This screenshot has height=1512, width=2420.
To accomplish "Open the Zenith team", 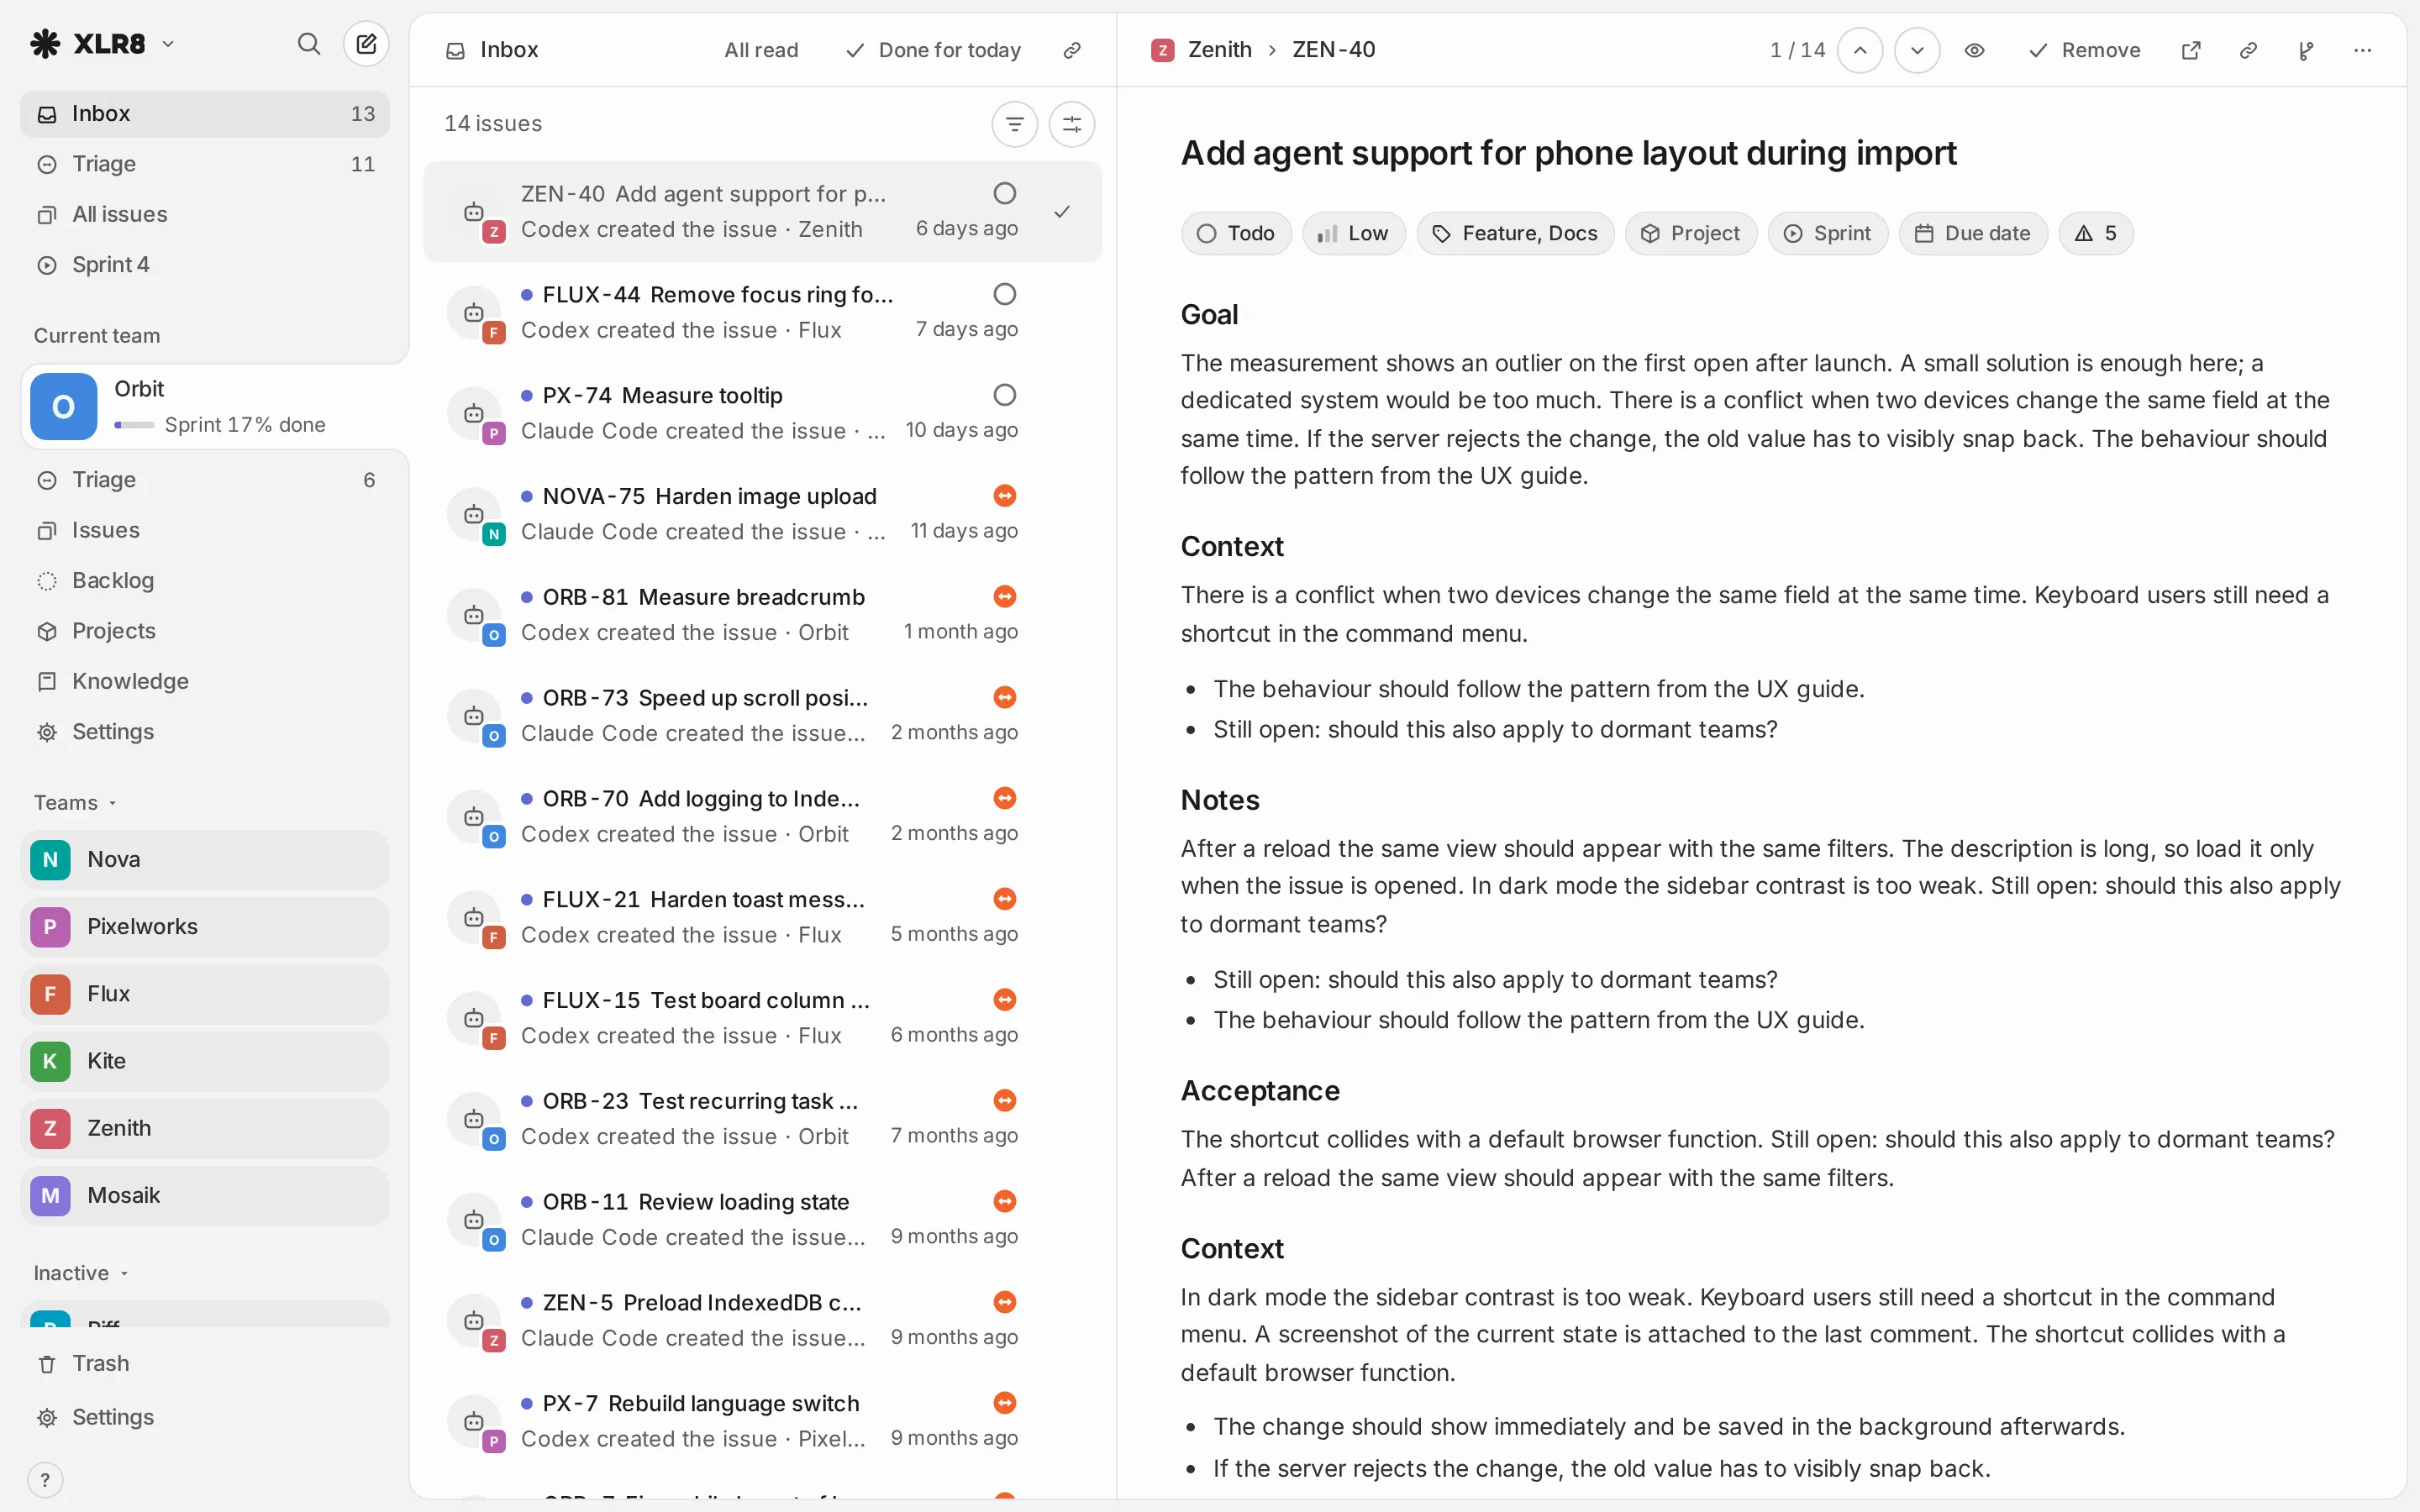I will pyautogui.click(x=204, y=1129).
